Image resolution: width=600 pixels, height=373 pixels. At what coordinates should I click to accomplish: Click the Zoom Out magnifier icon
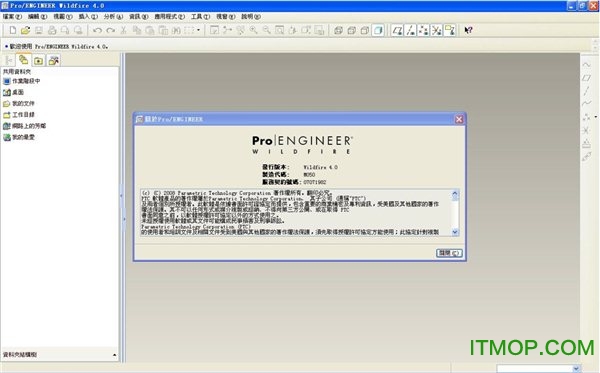click(267, 30)
